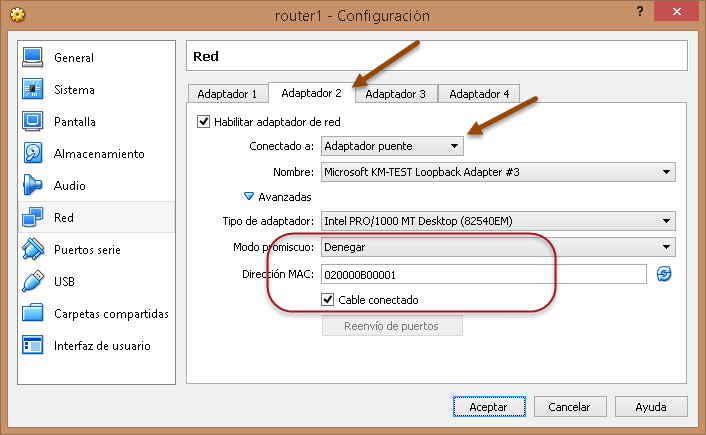Image resolution: width=706 pixels, height=435 pixels.
Task: Generate a new MAC address icon
Action: (664, 274)
